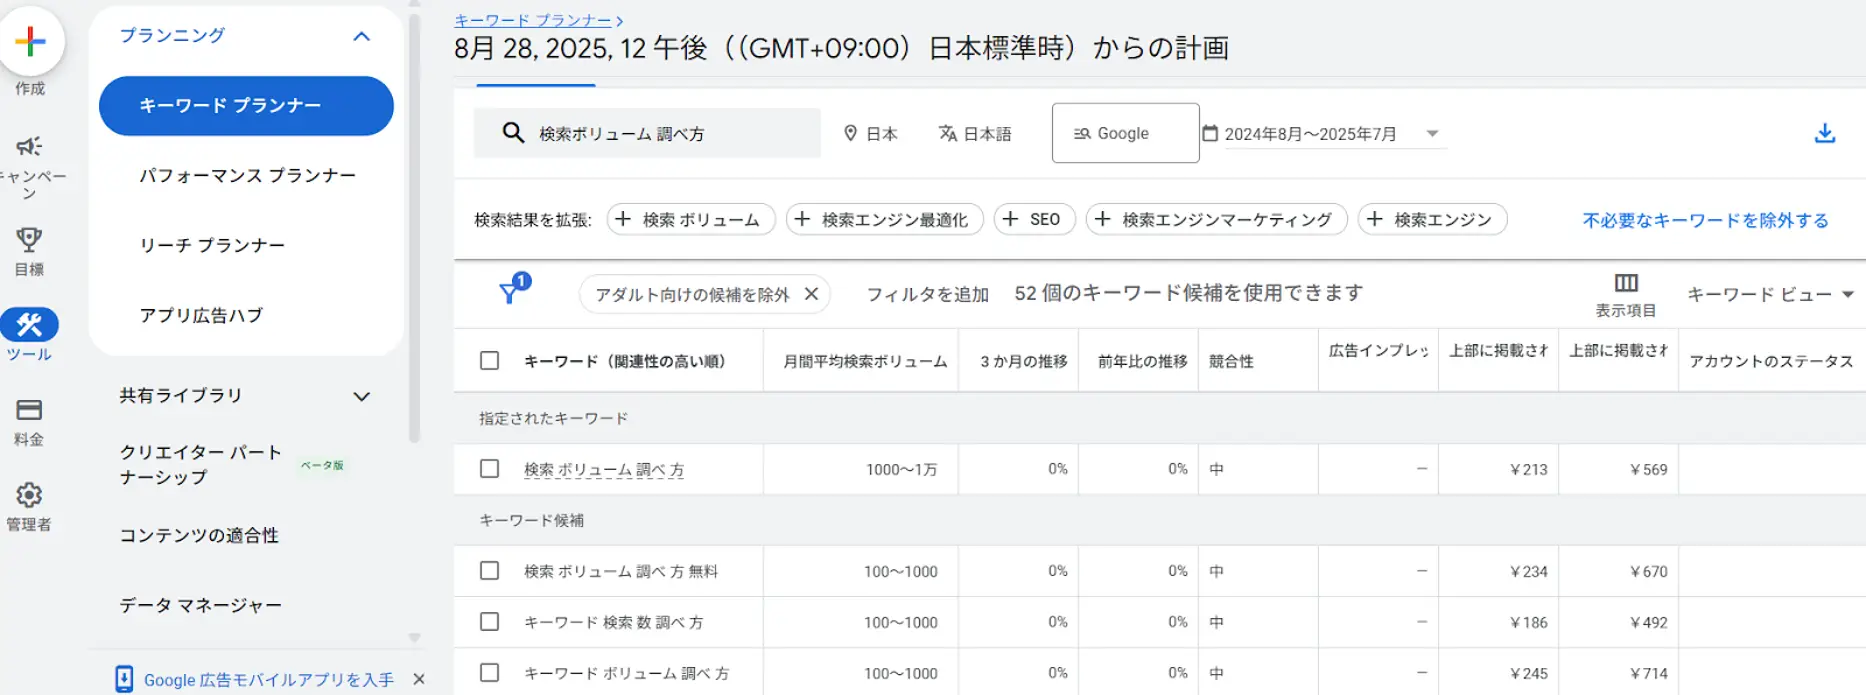Open the 管理者 gear icon
1866x695 pixels.
29,495
